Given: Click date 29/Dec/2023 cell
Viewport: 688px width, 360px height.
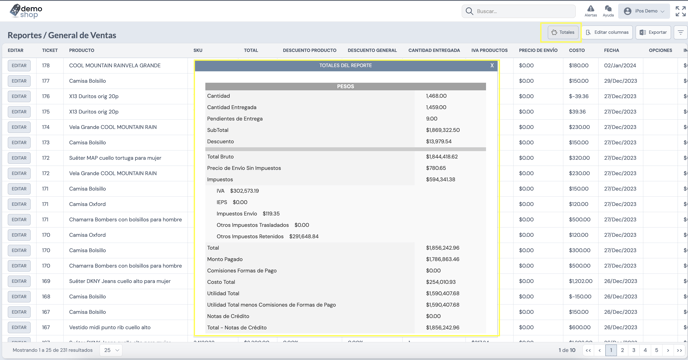Looking at the screenshot, I should tap(620, 81).
